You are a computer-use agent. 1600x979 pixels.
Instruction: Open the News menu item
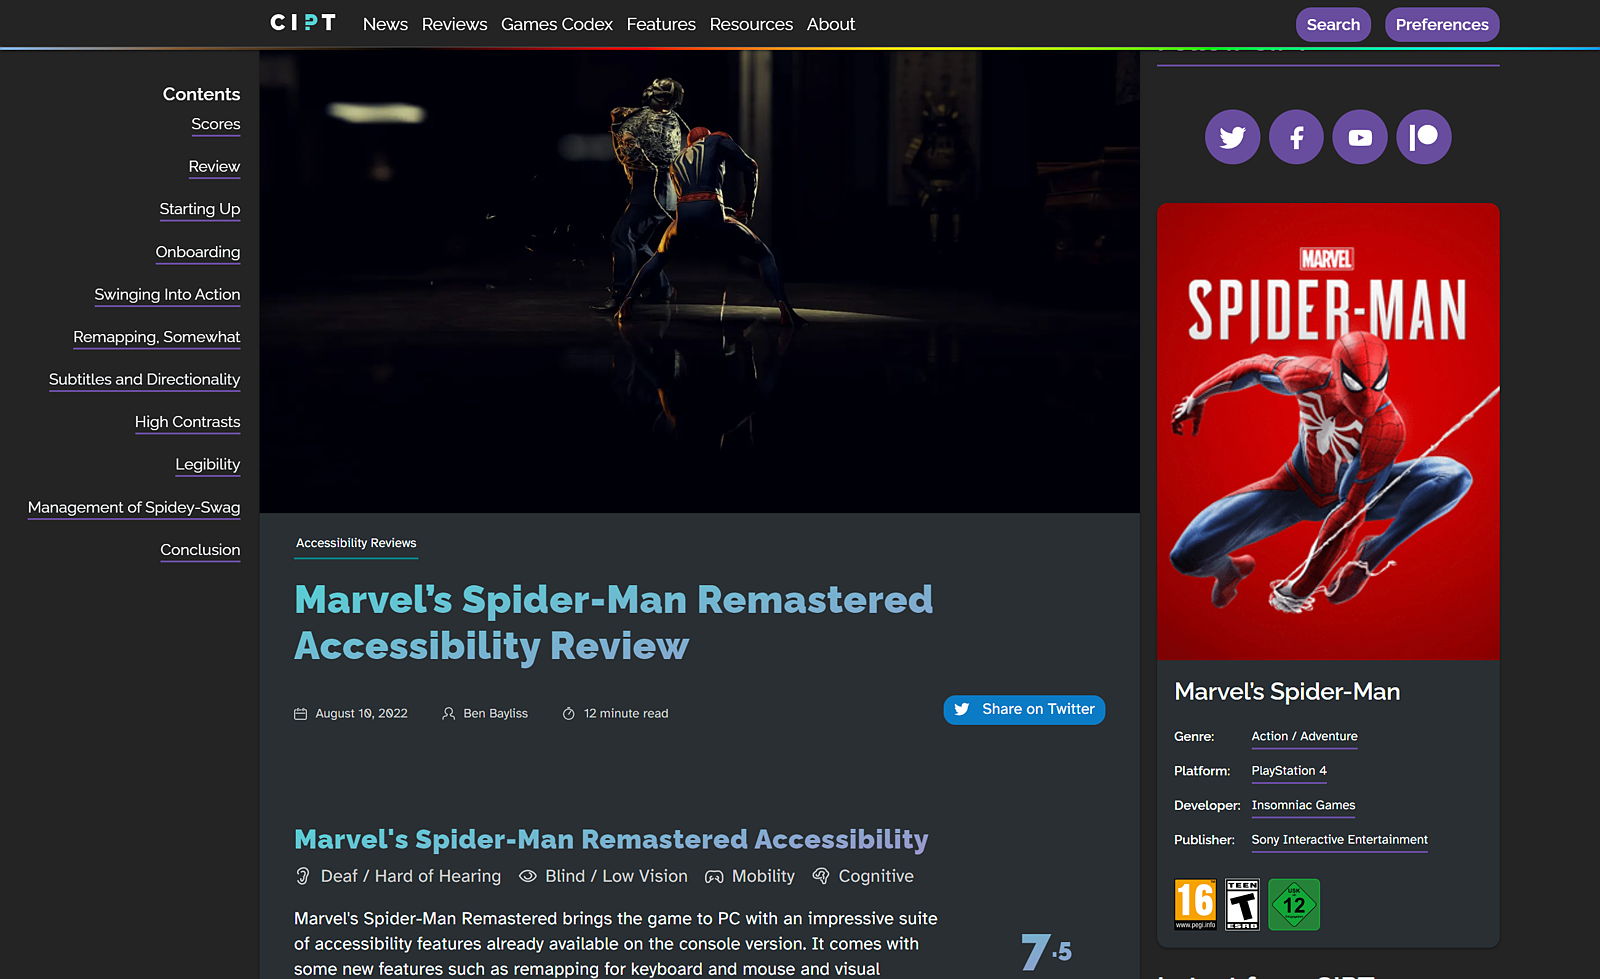pyautogui.click(x=385, y=24)
